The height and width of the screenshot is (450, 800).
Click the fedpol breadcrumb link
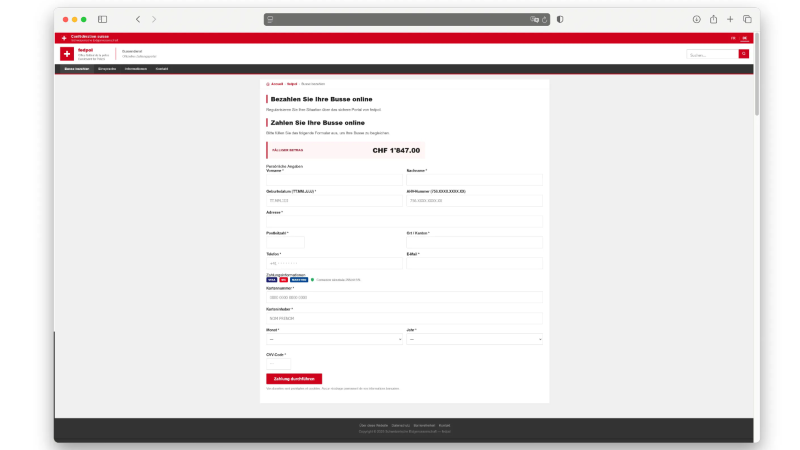click(292, 84)
